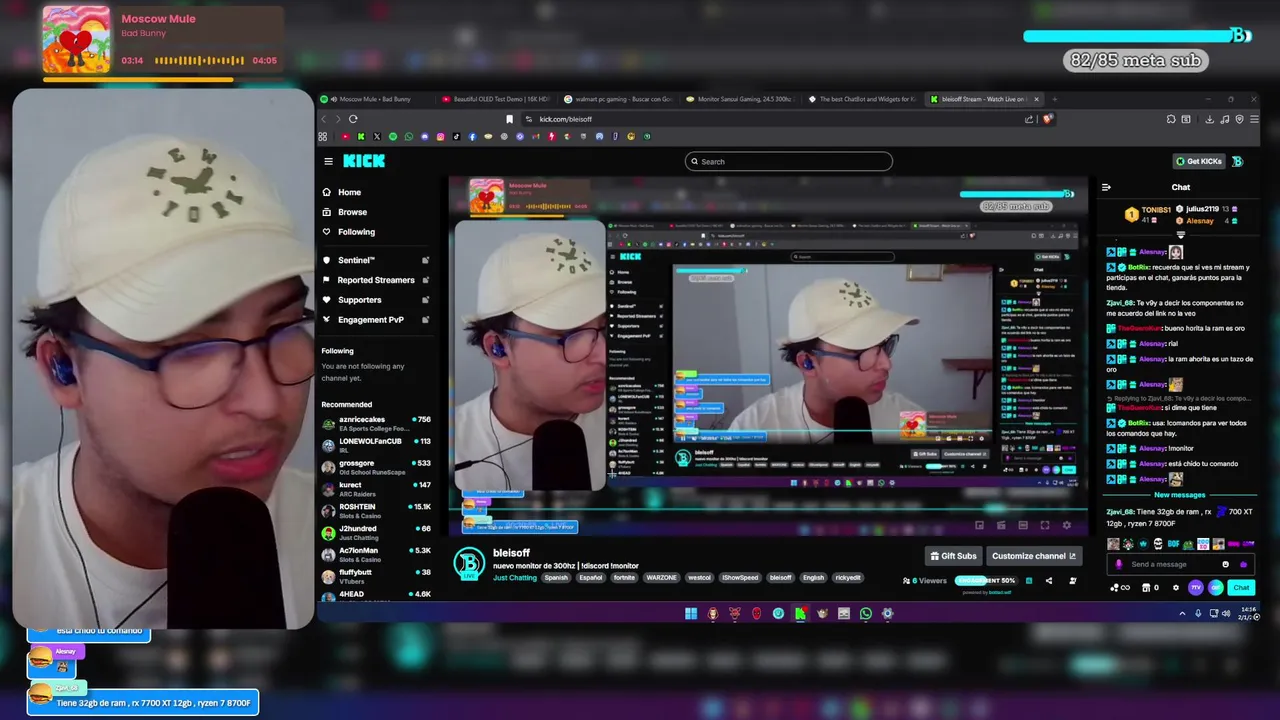Screen dimensions: 1280x720
Task: Click the bleisoff channel avatar
Action: 469,564
